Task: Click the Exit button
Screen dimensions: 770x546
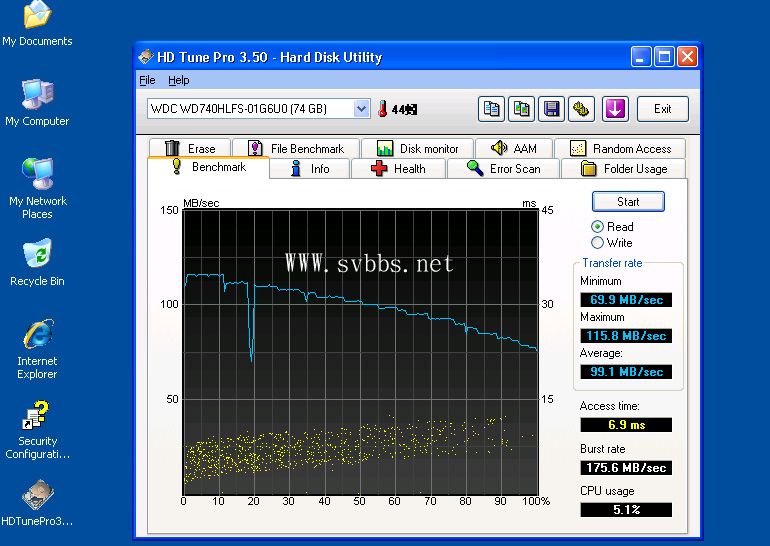Action: point(662,109)
